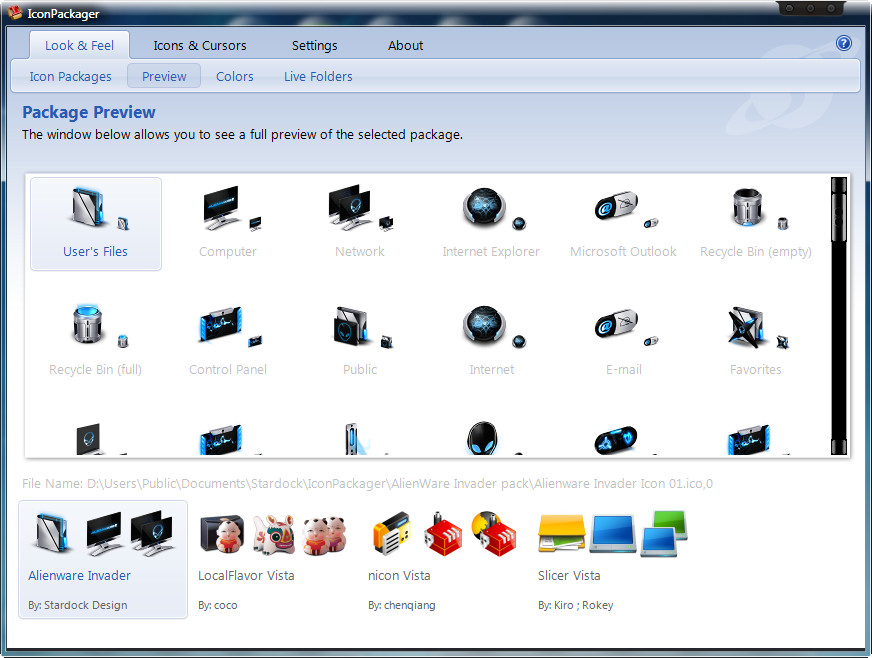Select the Recycle Bin (empty) icon
This screenshot has width=872, height=658.
[x=755, y=224]
